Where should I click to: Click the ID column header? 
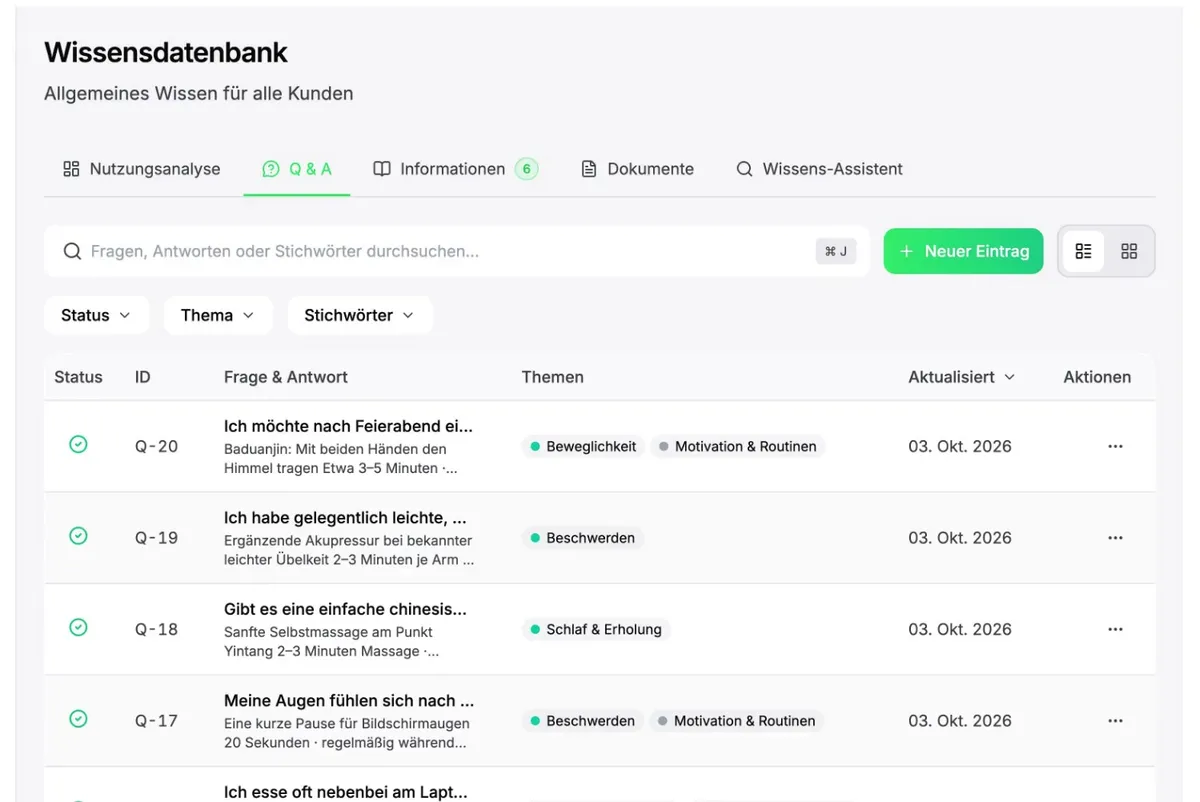tap(143, 377)
